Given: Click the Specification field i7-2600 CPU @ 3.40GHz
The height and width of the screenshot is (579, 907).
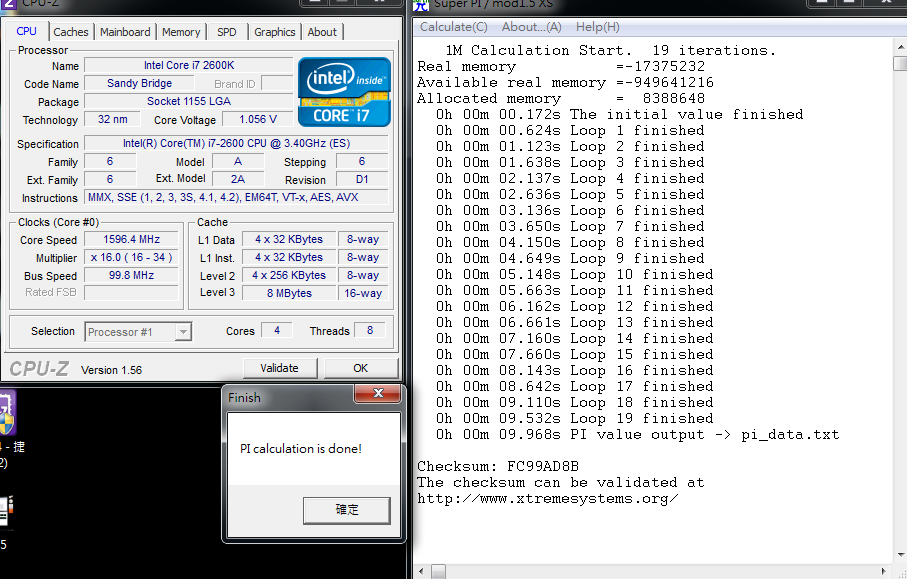Looking at the screenshot, I should (x=236, y=143).
